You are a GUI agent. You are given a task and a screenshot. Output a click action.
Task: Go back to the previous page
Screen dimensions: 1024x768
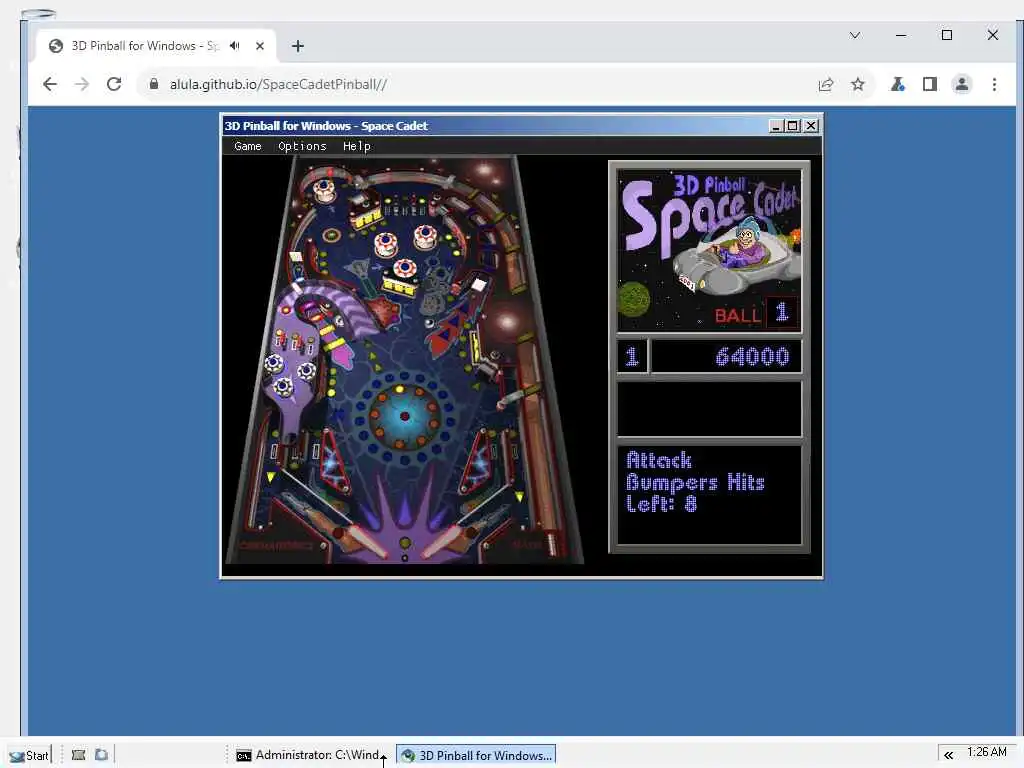[x=50, y=84]
